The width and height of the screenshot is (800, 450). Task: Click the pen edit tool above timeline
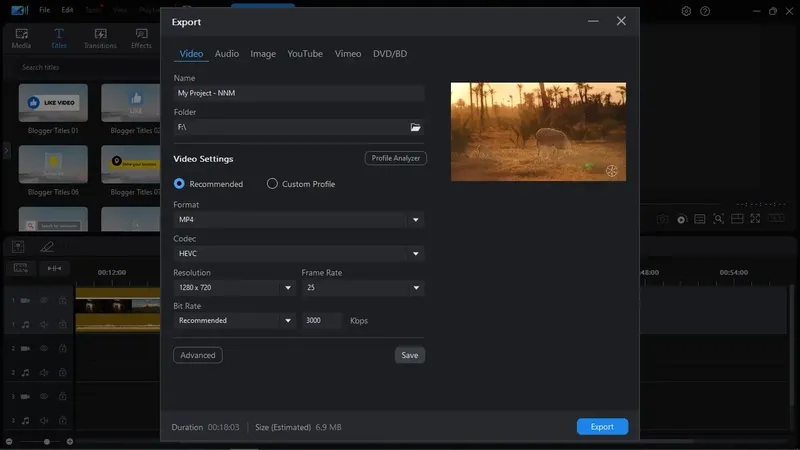point(47,247)
